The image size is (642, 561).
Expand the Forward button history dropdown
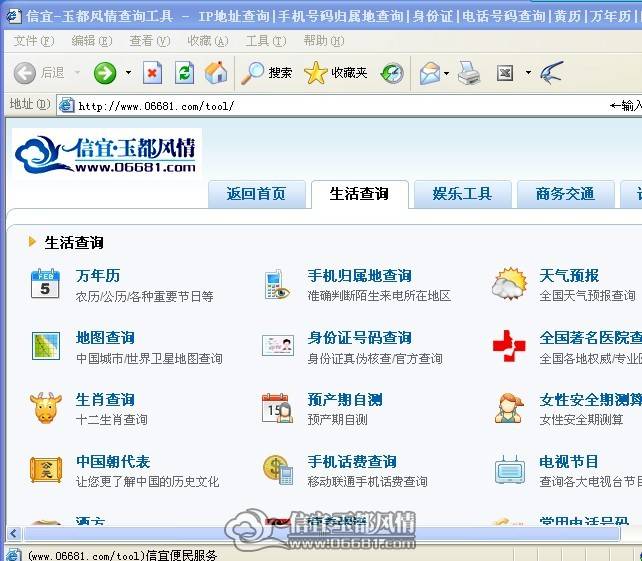pos(128,73)
